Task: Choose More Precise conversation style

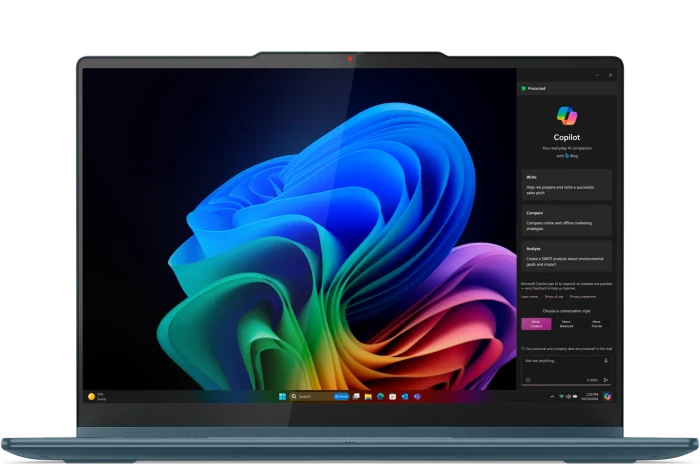Action: (x=596, y=324)
